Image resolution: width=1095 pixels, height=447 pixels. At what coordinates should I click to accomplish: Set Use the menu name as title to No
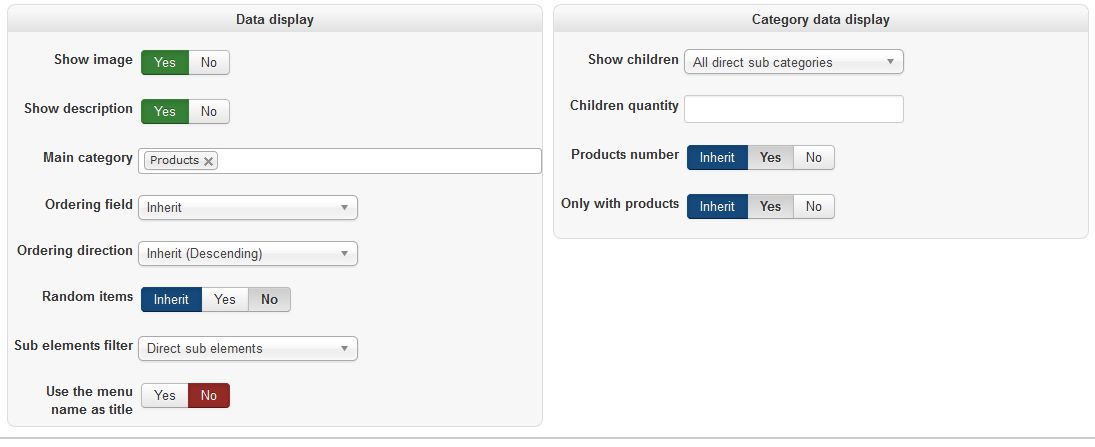[x=209, y=395]
